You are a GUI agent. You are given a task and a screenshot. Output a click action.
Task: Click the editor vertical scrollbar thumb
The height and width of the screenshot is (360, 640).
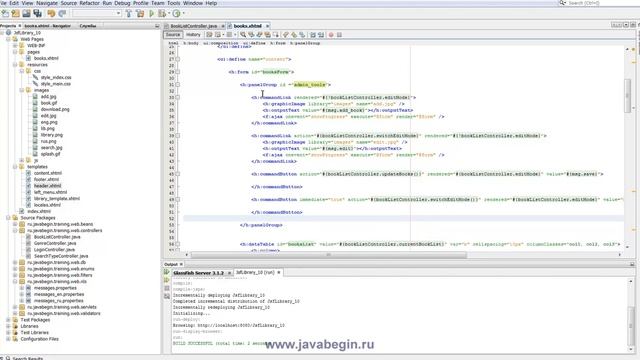click(x=627, y=95)
